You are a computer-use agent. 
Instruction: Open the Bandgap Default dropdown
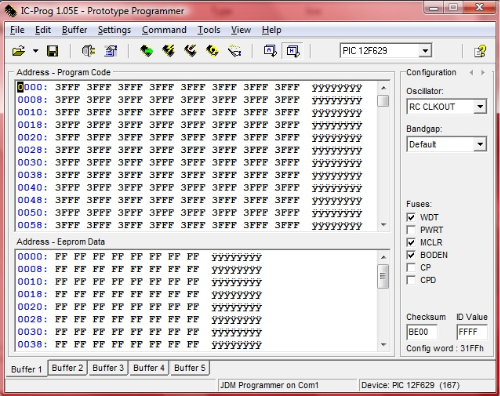coord(480,144)
